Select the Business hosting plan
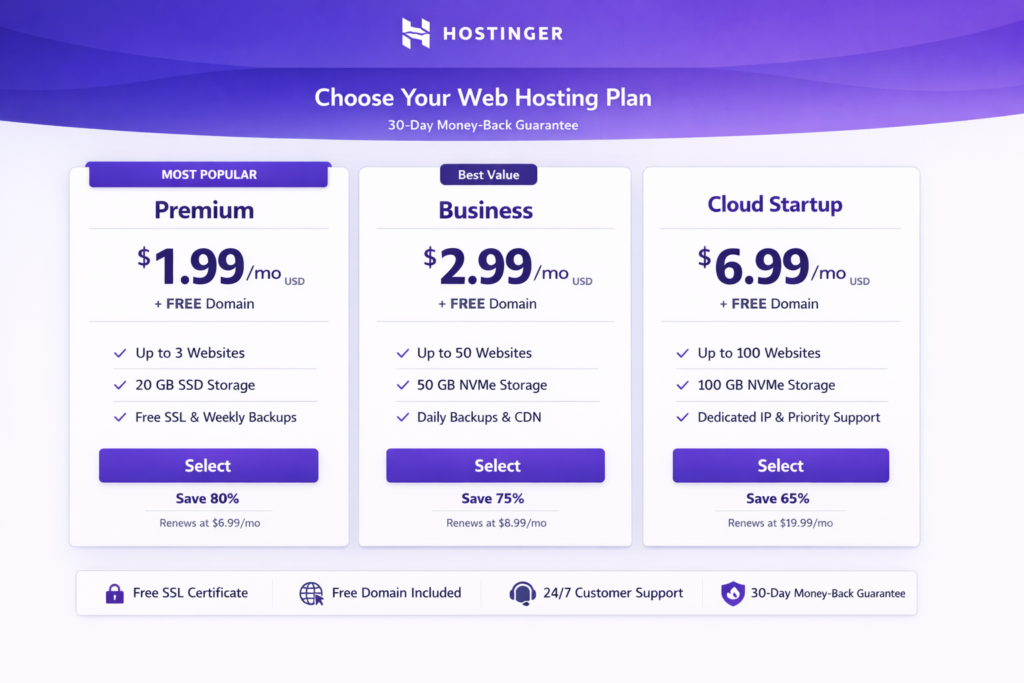The width and height of the screenshot is (1024, 683). click(x=496, y=466)
